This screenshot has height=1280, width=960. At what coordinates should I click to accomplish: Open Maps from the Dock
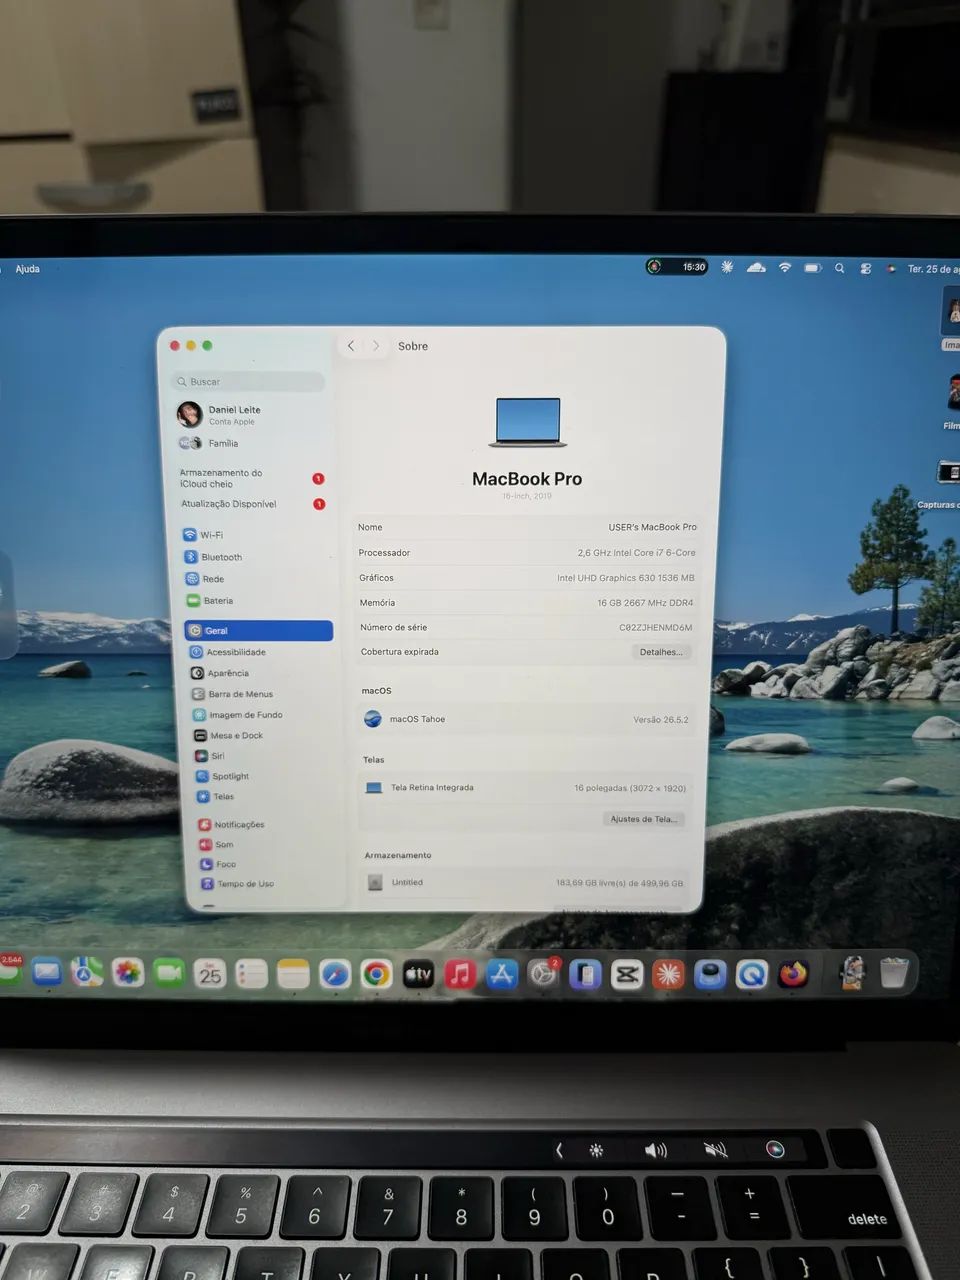(87, 972)
